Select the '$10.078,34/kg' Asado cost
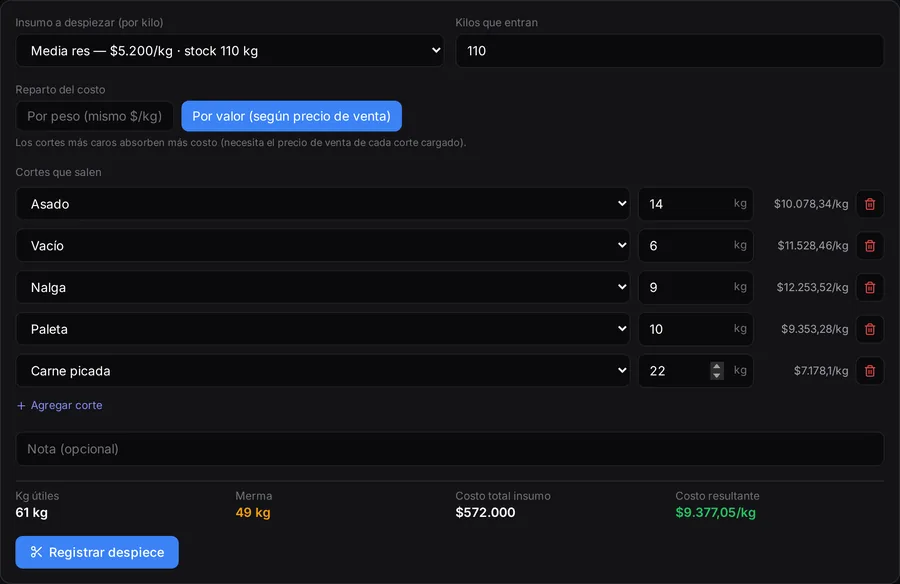 (811, 204)
